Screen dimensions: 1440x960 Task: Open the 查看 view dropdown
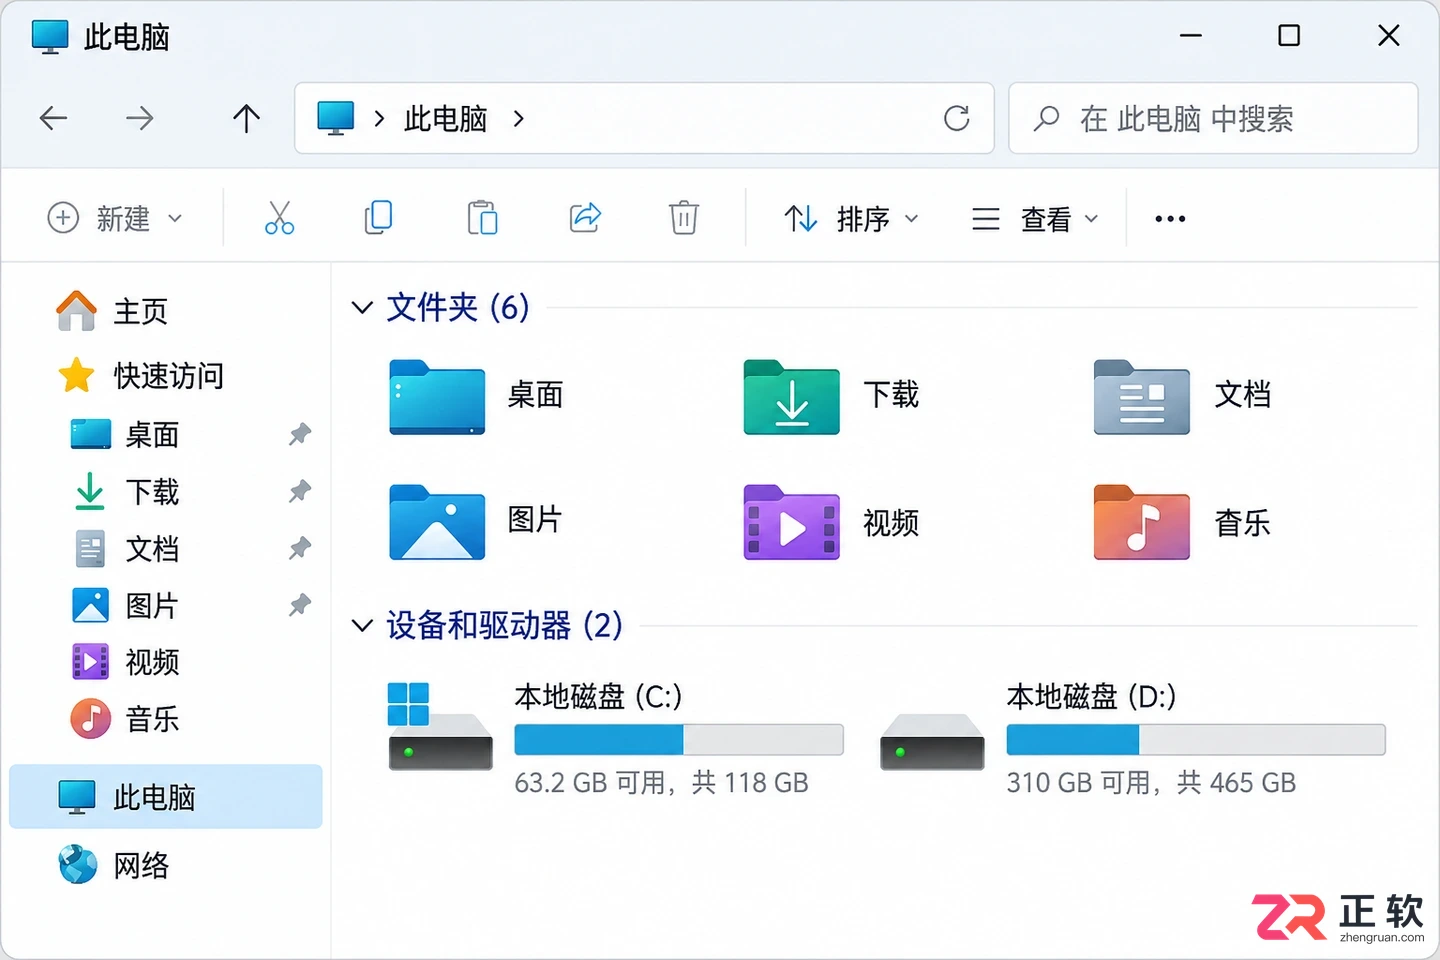coord(1035,218)
